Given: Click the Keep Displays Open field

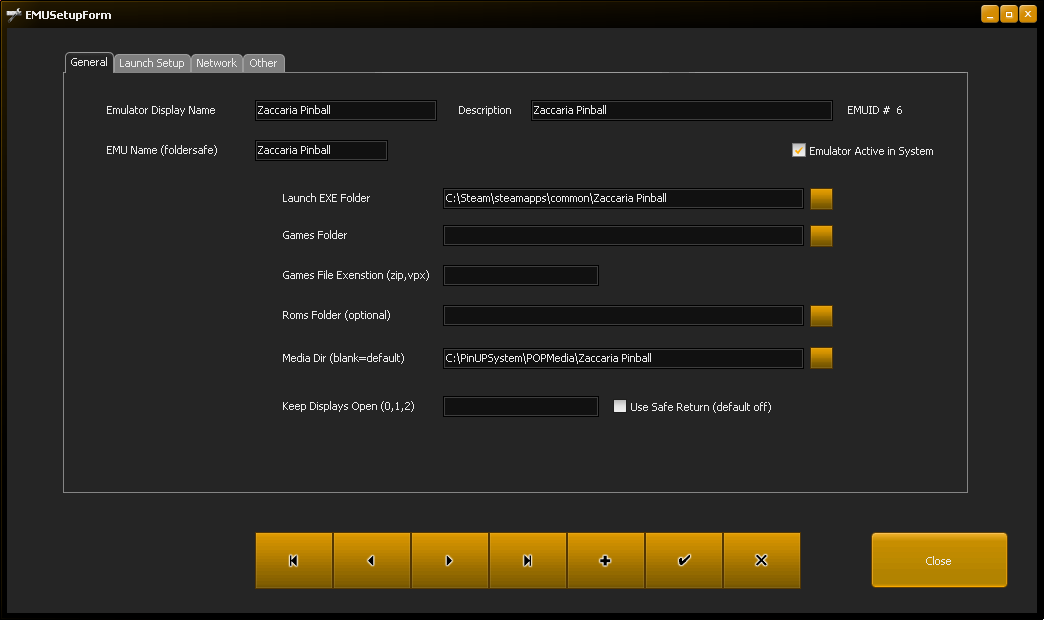Looking at the screenshot, I should click(x=520, y=407).
